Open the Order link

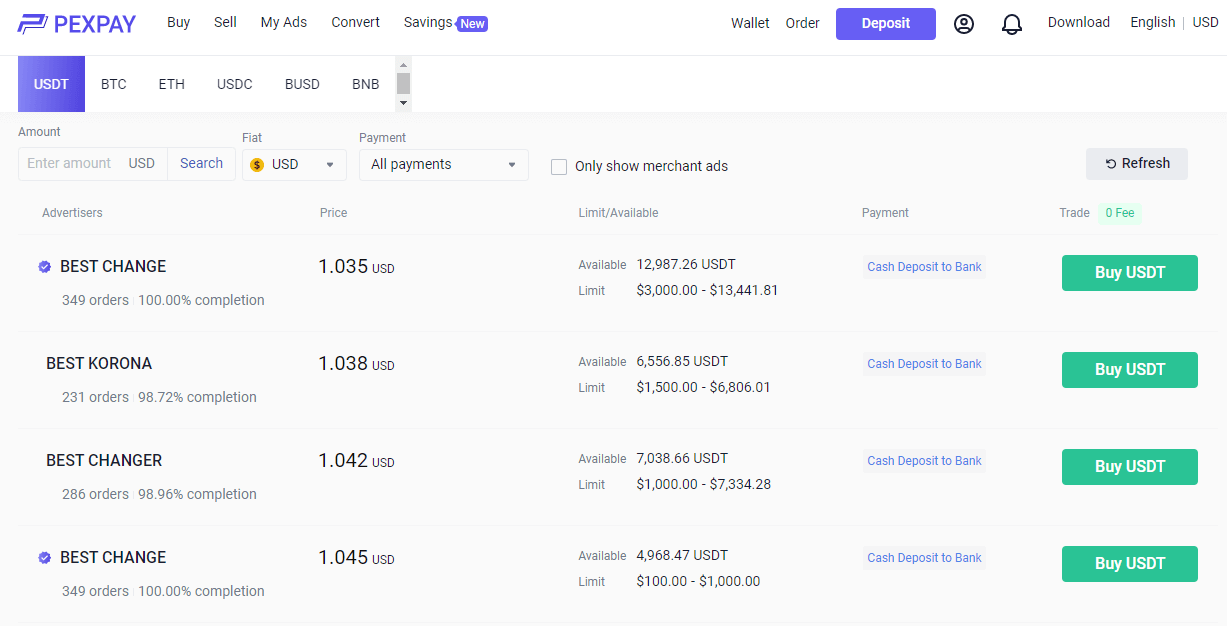(x=803, y=23)
